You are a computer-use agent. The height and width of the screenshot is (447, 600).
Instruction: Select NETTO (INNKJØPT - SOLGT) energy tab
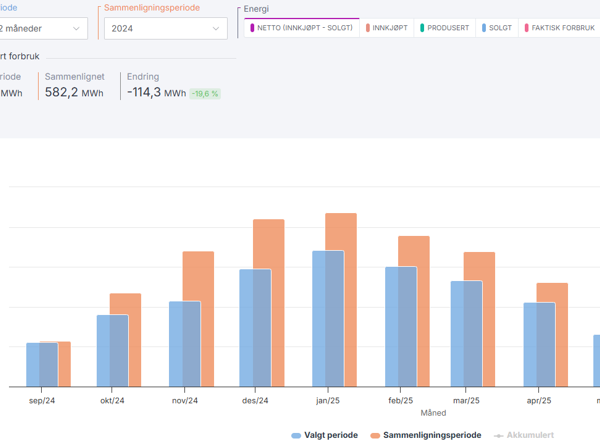[302, 29]
